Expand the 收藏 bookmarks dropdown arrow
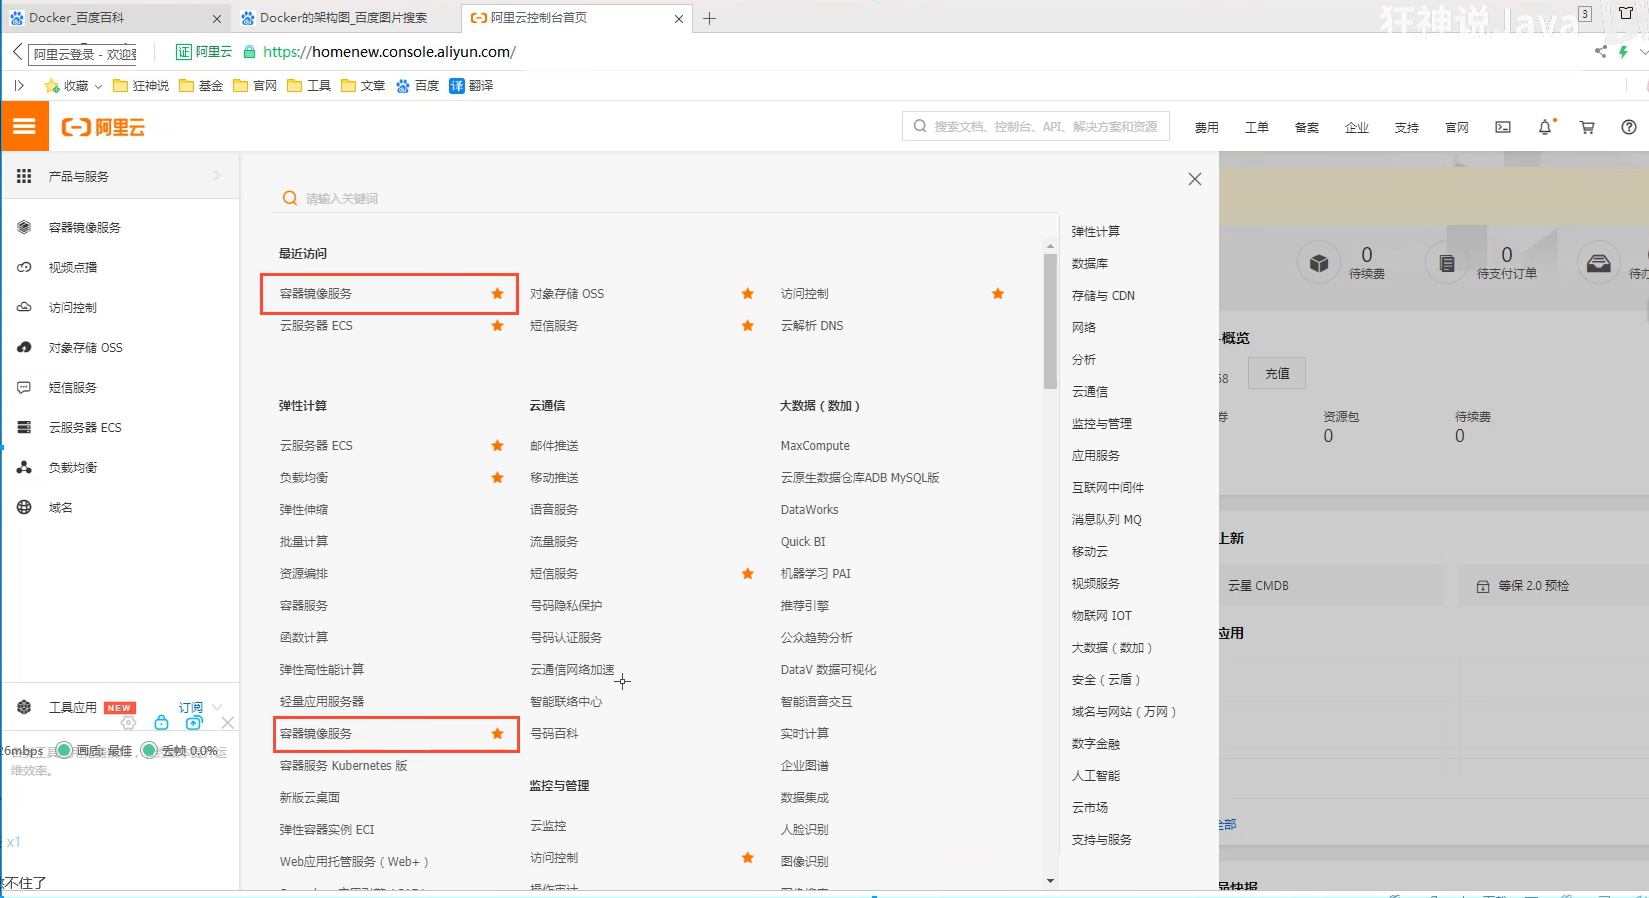 (x=98, y=87)
